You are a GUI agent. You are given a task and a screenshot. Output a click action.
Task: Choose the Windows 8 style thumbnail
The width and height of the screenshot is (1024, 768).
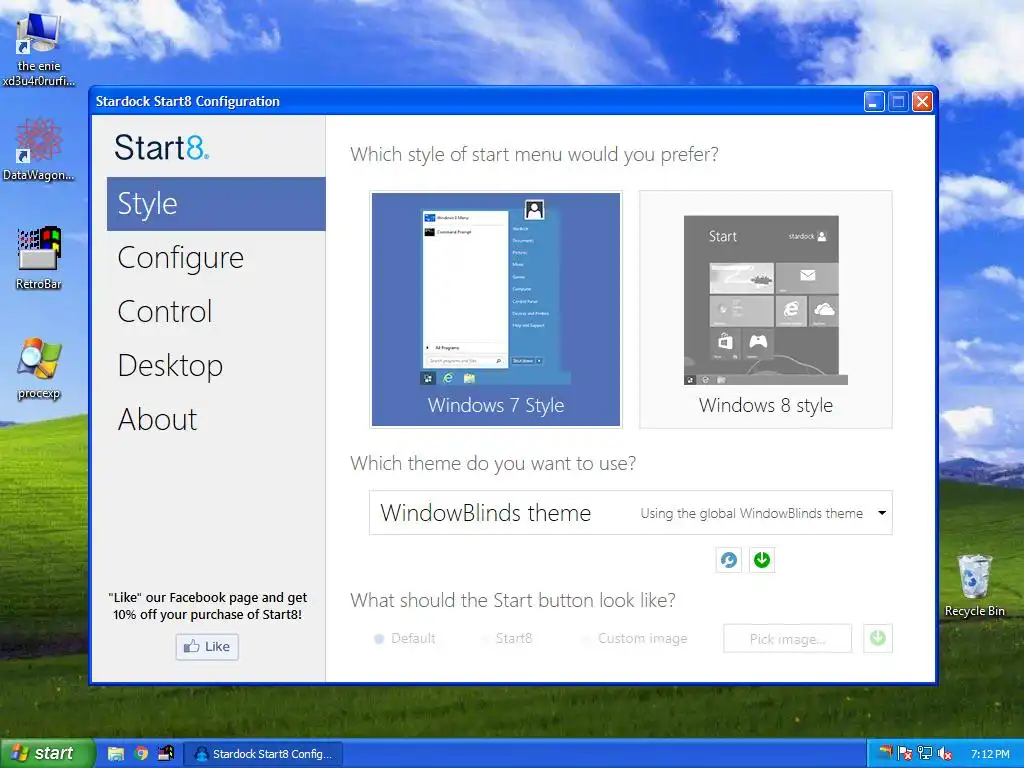tap(765, 310)
